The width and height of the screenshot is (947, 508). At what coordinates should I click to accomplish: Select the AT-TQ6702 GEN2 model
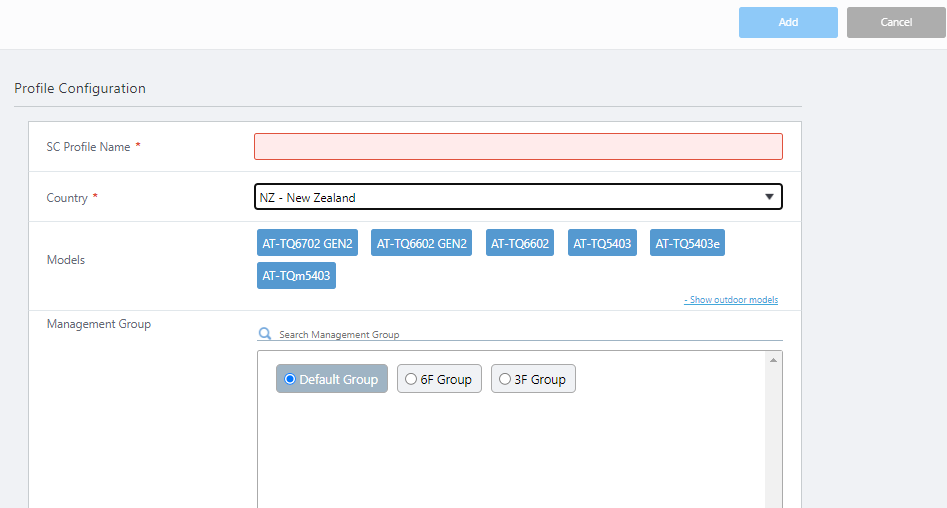pyautogui.click(x=307, y=243)
